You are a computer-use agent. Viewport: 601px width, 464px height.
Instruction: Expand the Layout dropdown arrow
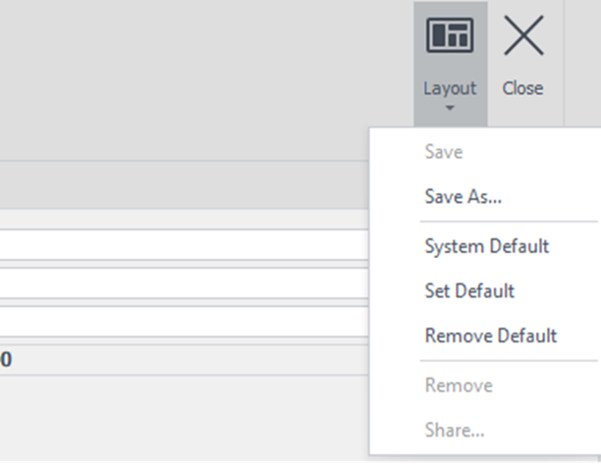pyautogui.click(x=450, y=109)
